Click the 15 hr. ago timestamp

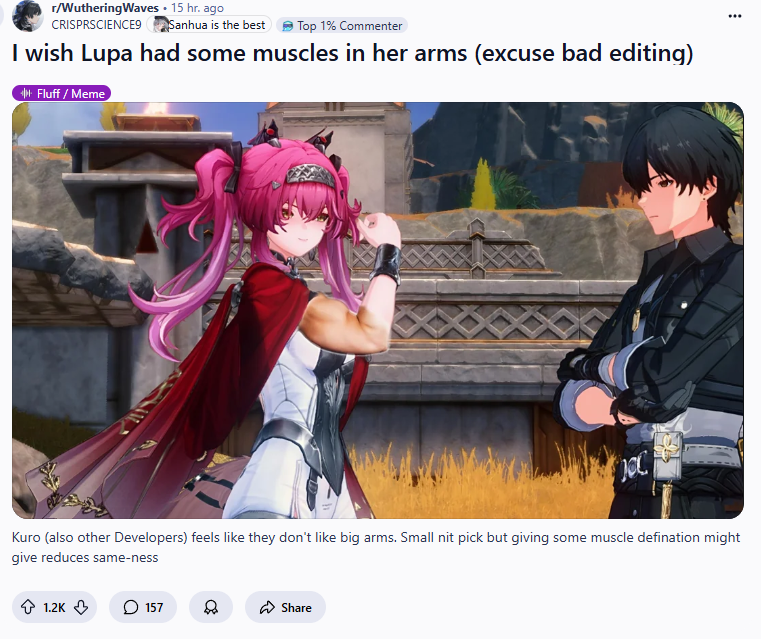point(197,8)
